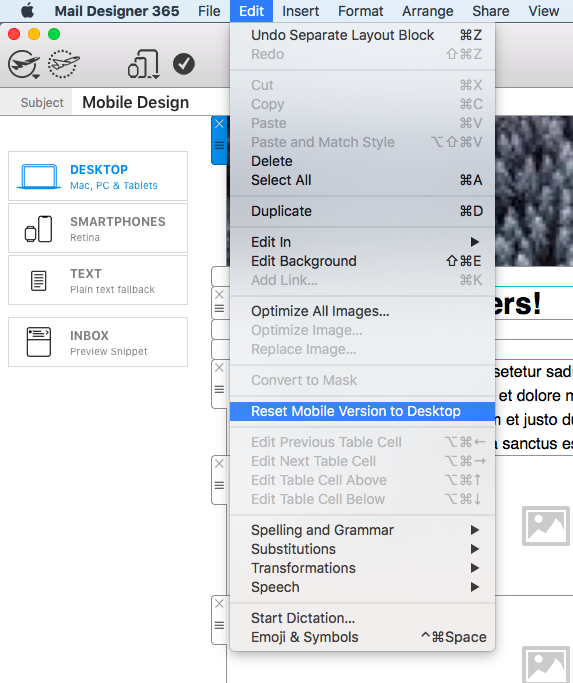Choose Reset Mobile Version to Desktop
Screen dimensions: 573x683
click(x=363, y=411)
